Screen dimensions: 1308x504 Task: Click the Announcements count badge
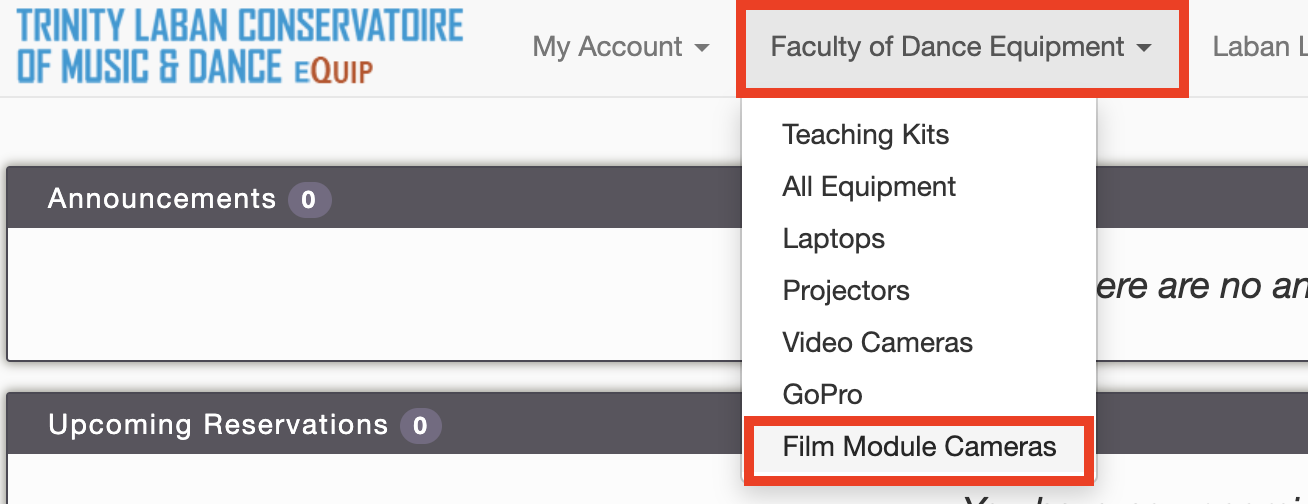coord(309,200)
